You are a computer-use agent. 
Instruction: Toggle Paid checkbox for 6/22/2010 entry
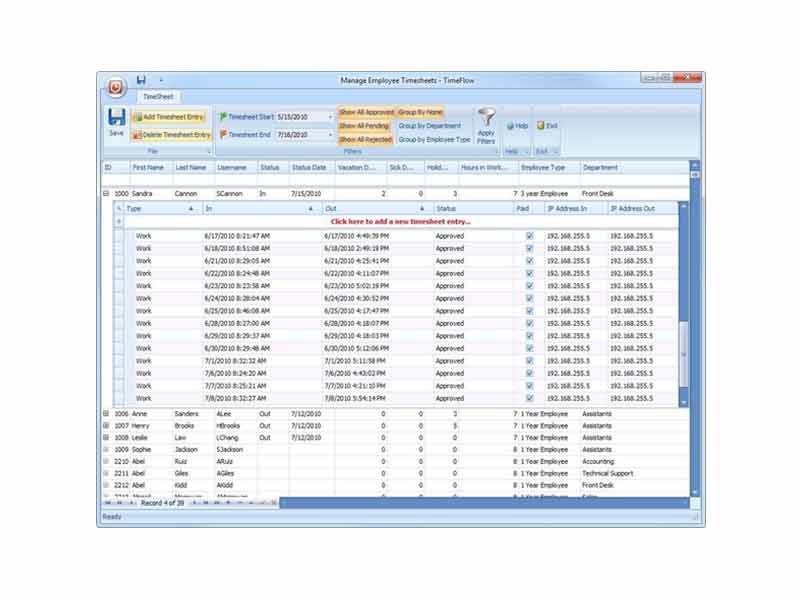click(x=530, y=273)
